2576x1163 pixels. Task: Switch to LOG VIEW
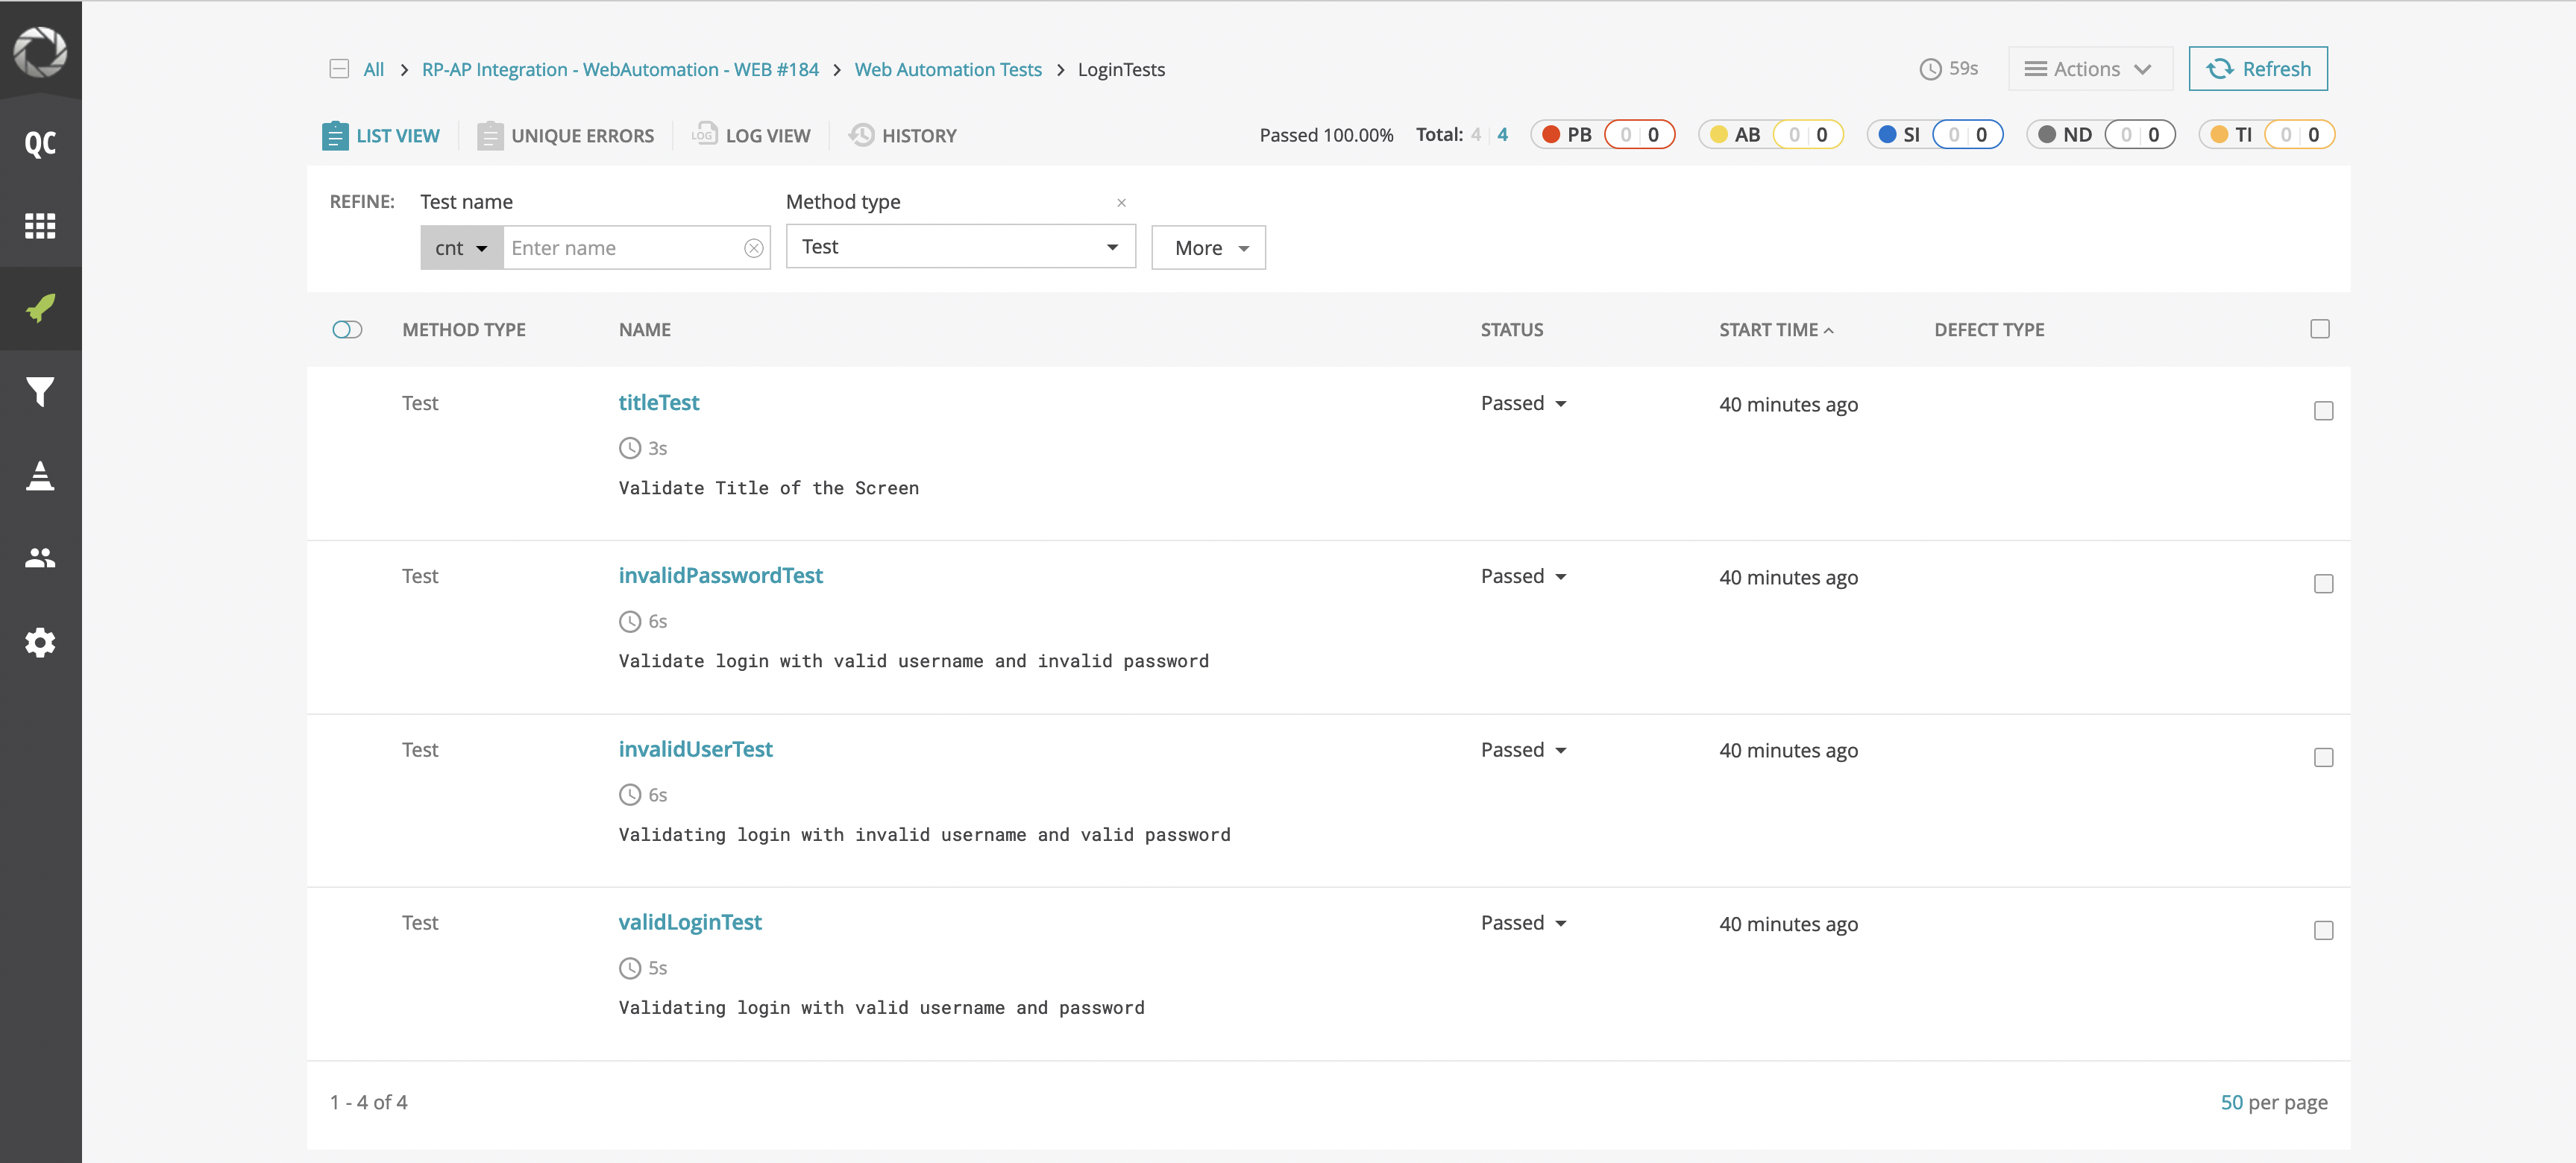pos(750,135)
